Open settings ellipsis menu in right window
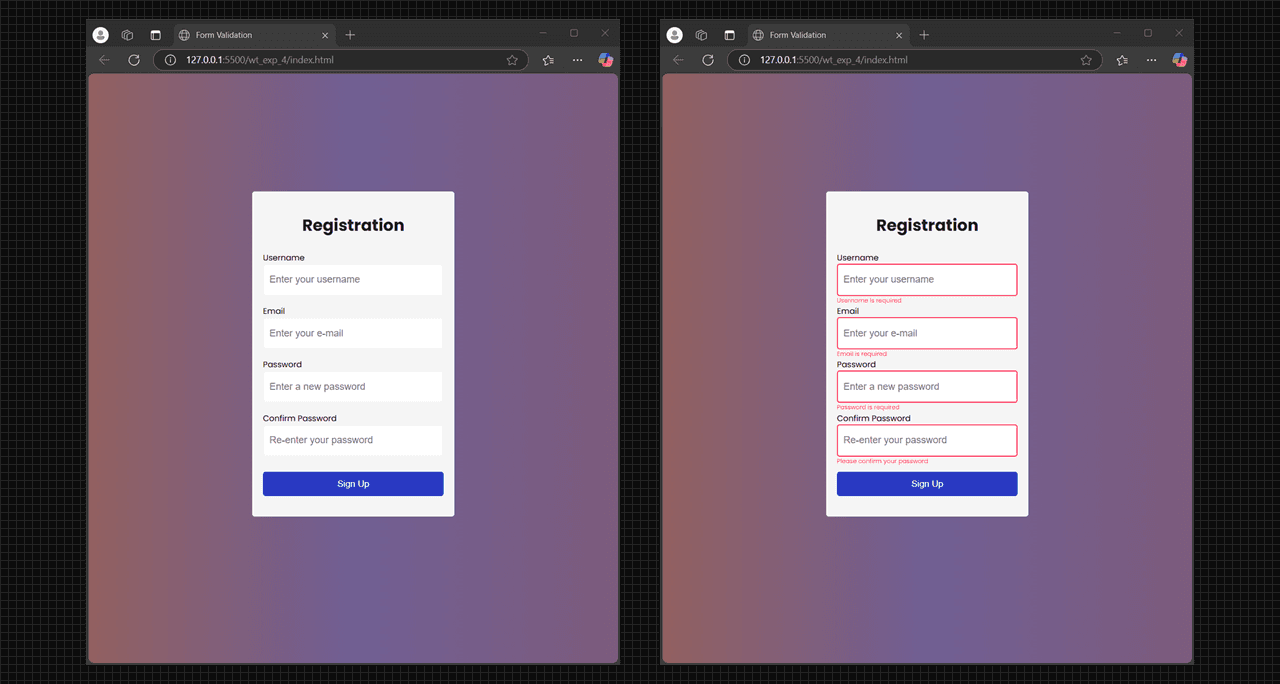This screenshot has height=684, width=1280. click(1151, 60)
